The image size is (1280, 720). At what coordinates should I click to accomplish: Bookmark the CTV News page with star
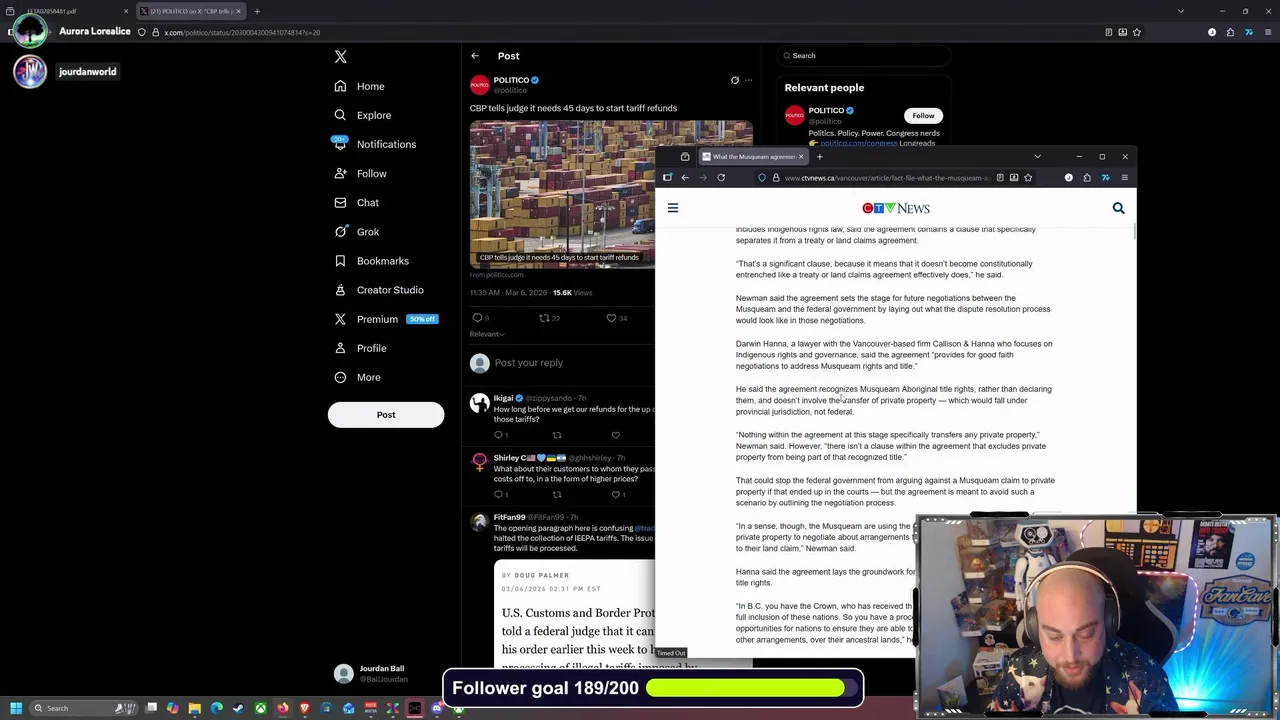coord(1028,178)
